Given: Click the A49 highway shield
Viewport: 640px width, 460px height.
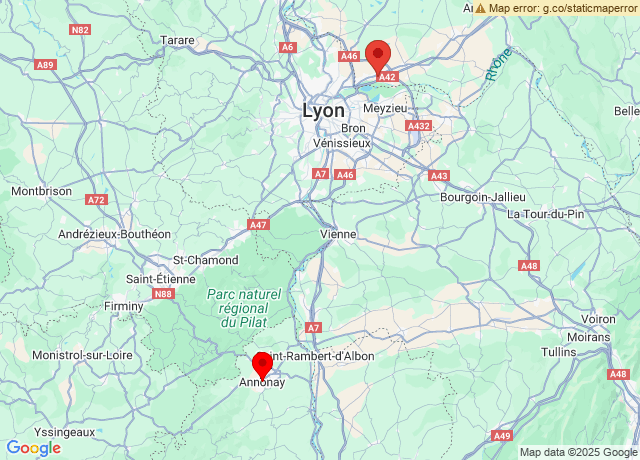Looking at the screenshot, I should (502, 436).
